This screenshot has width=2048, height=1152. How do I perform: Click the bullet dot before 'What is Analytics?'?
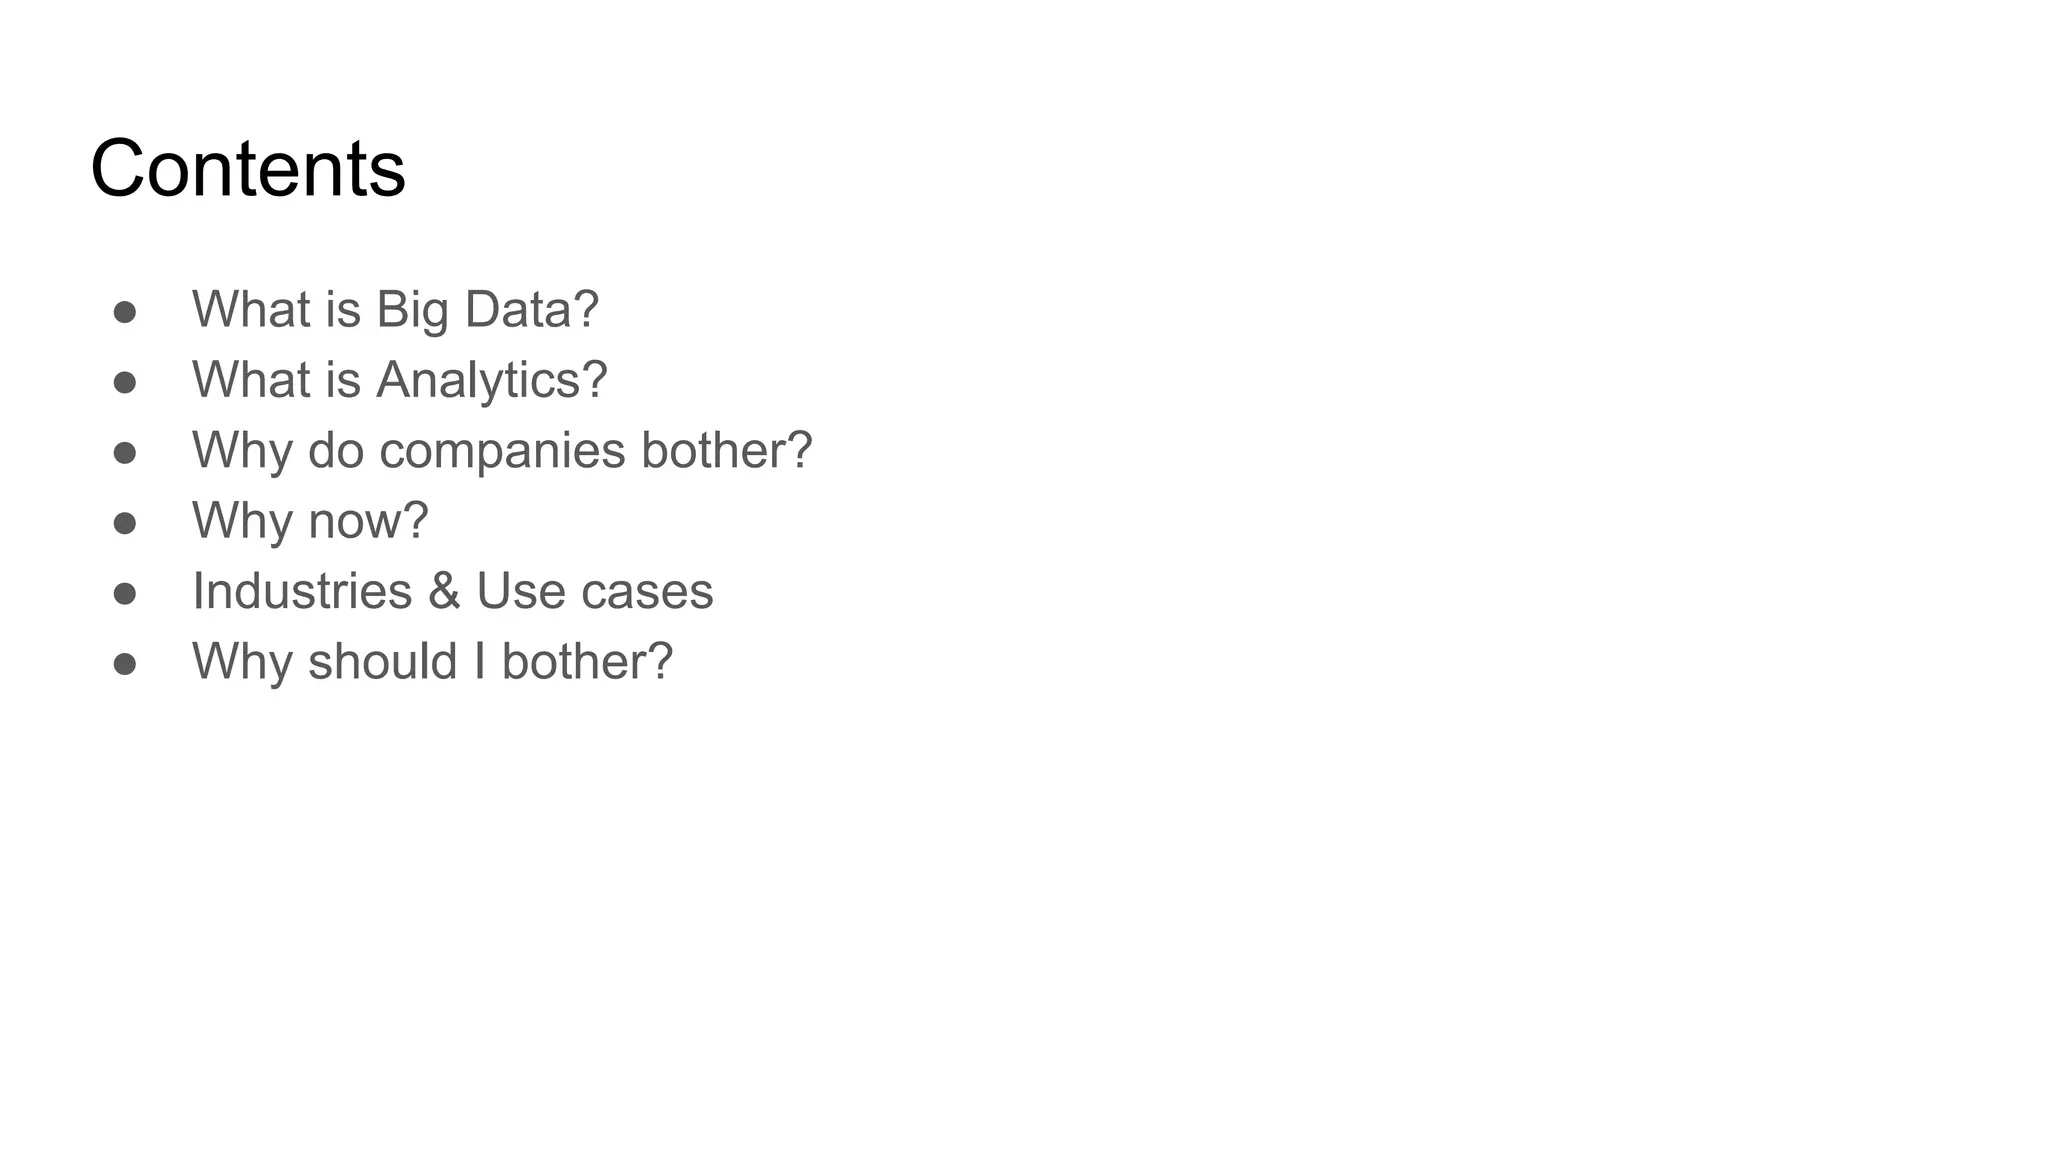(125, 382)
